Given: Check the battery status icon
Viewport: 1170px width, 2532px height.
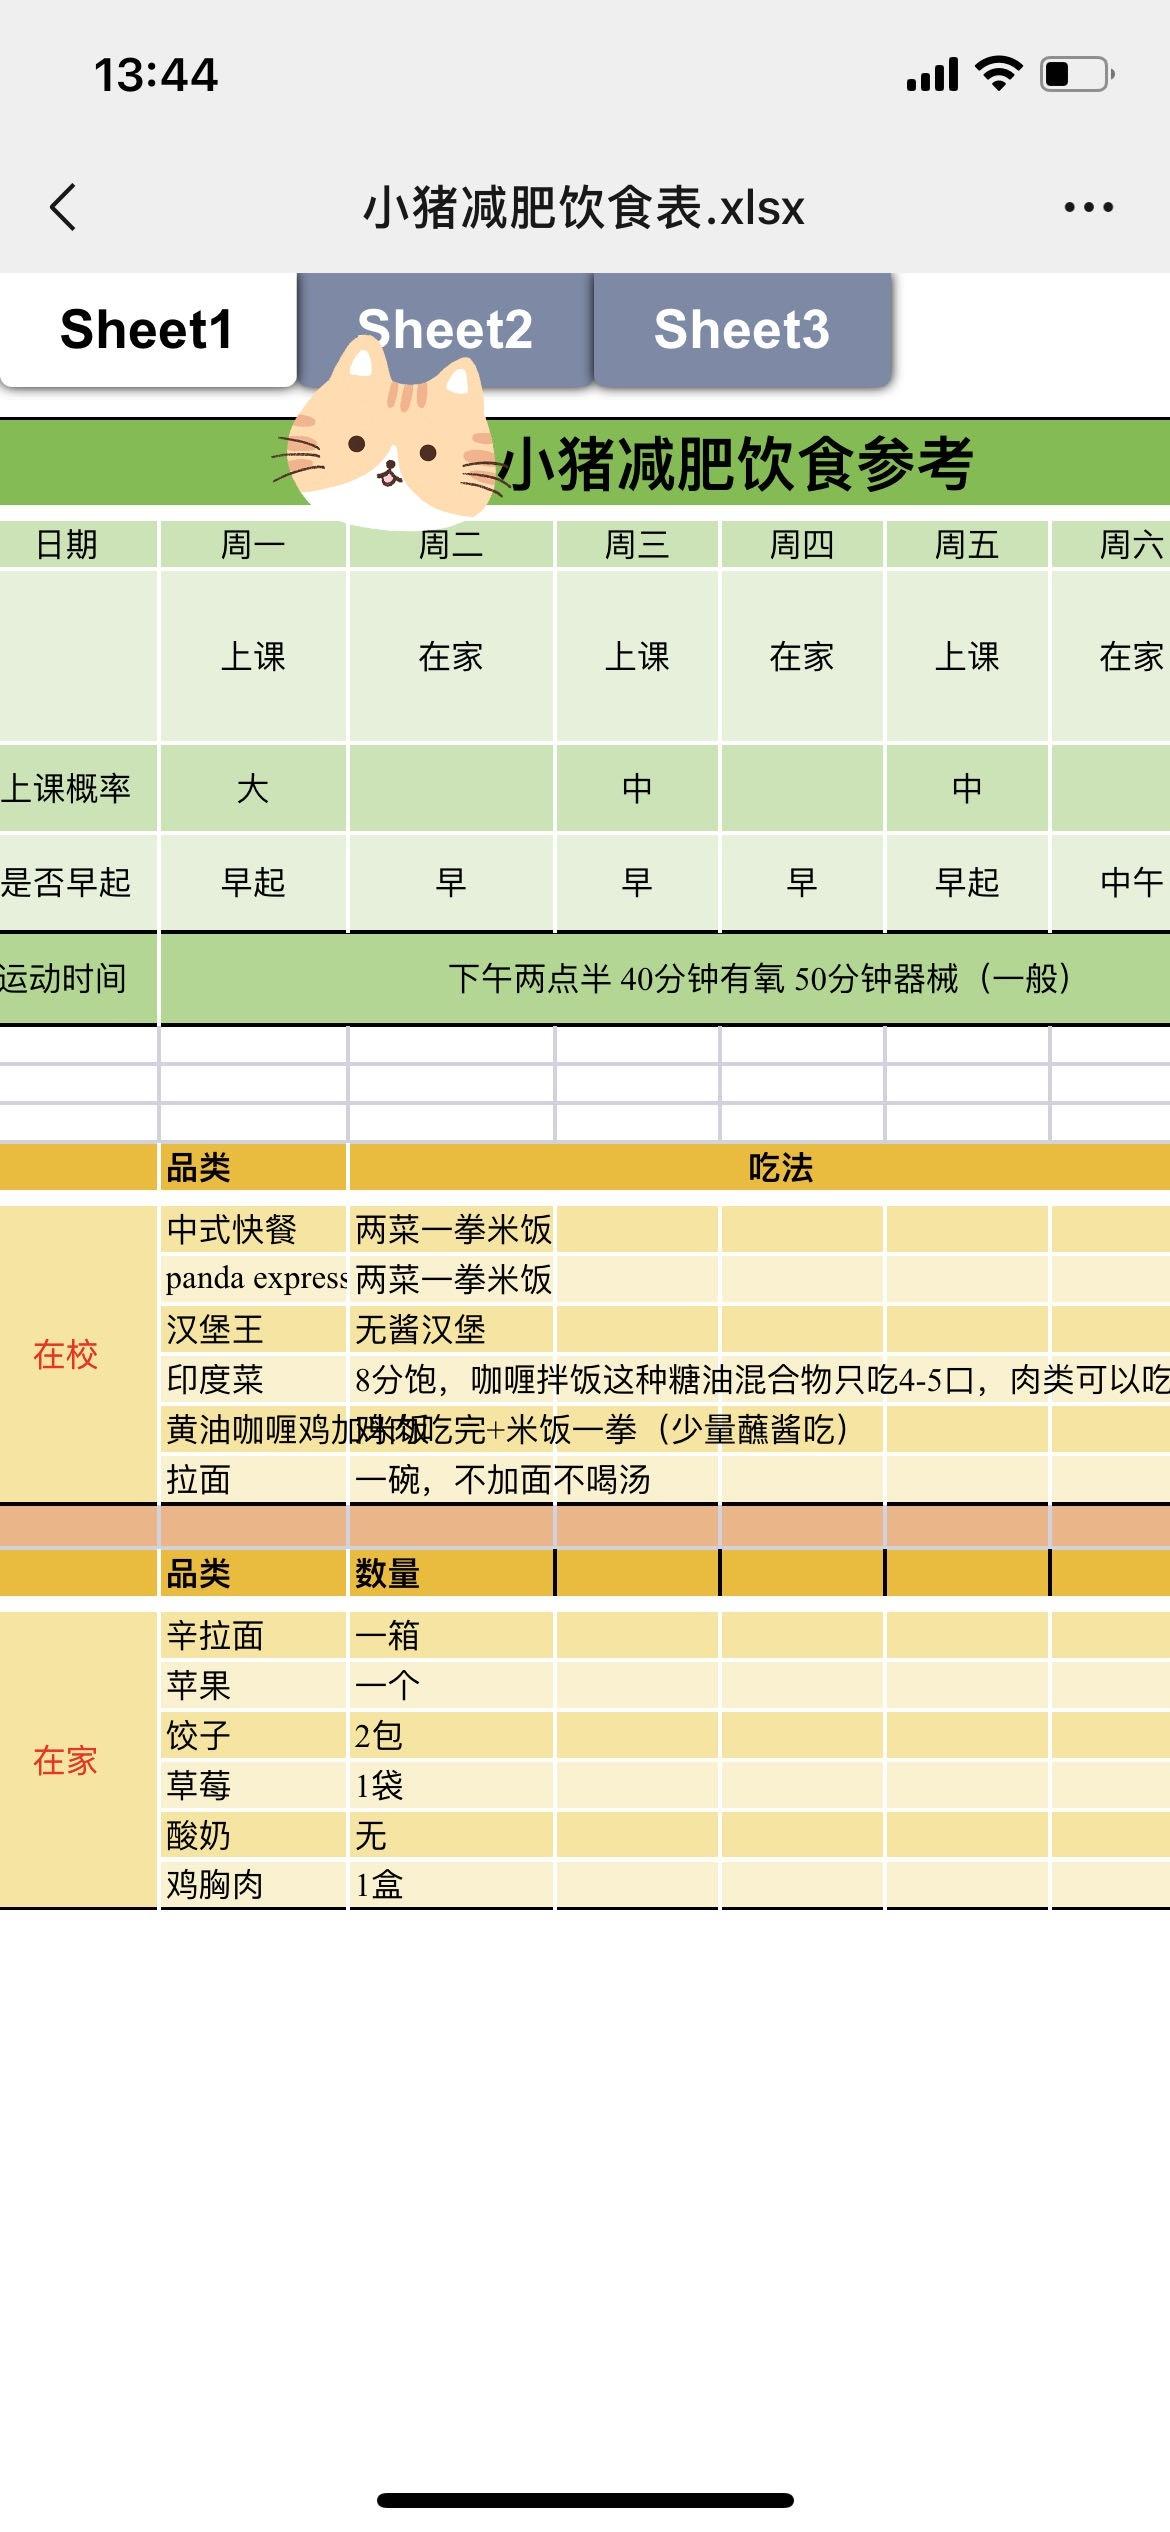Looking at the screenshot, I should click(x=1078, y=75).
